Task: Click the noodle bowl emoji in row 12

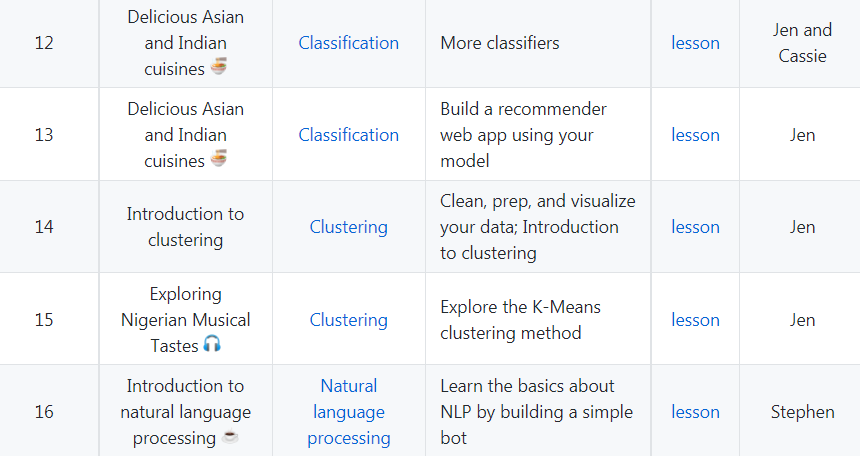Action: click(219, 67)
